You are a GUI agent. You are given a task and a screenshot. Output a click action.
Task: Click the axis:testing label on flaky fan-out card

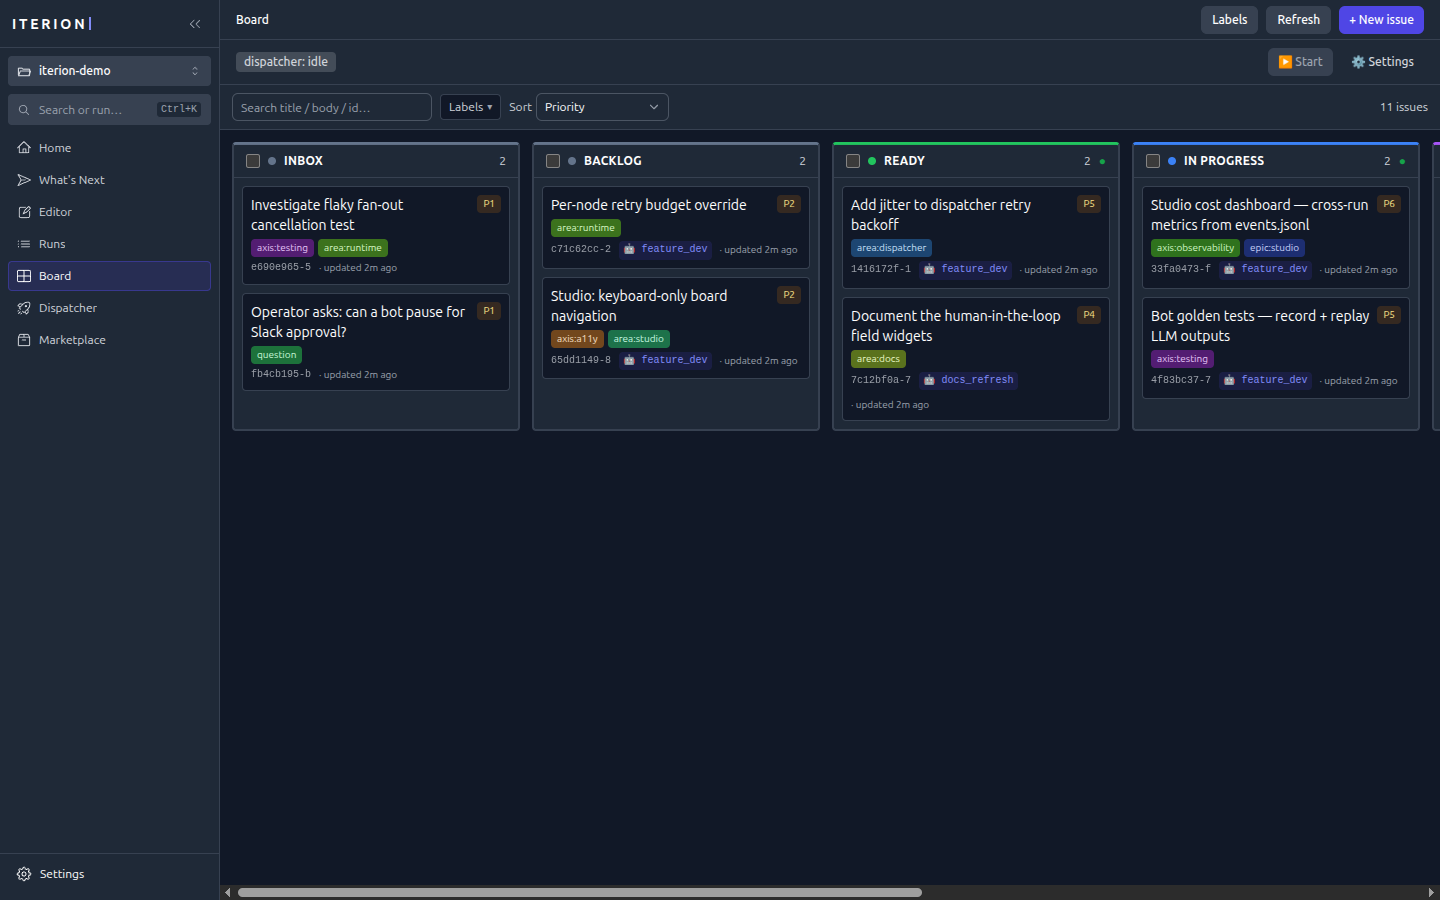click(x=282, y=248)
